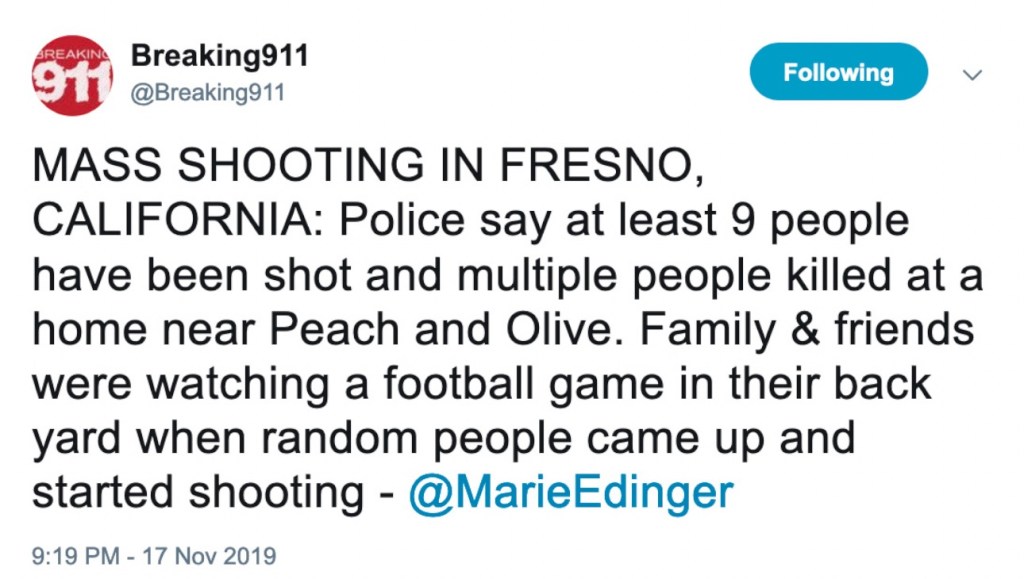The width and height of the screenshot is (1024, 579).
Task: Open the Breaking911 display name profile link
Action: (219, 56)
